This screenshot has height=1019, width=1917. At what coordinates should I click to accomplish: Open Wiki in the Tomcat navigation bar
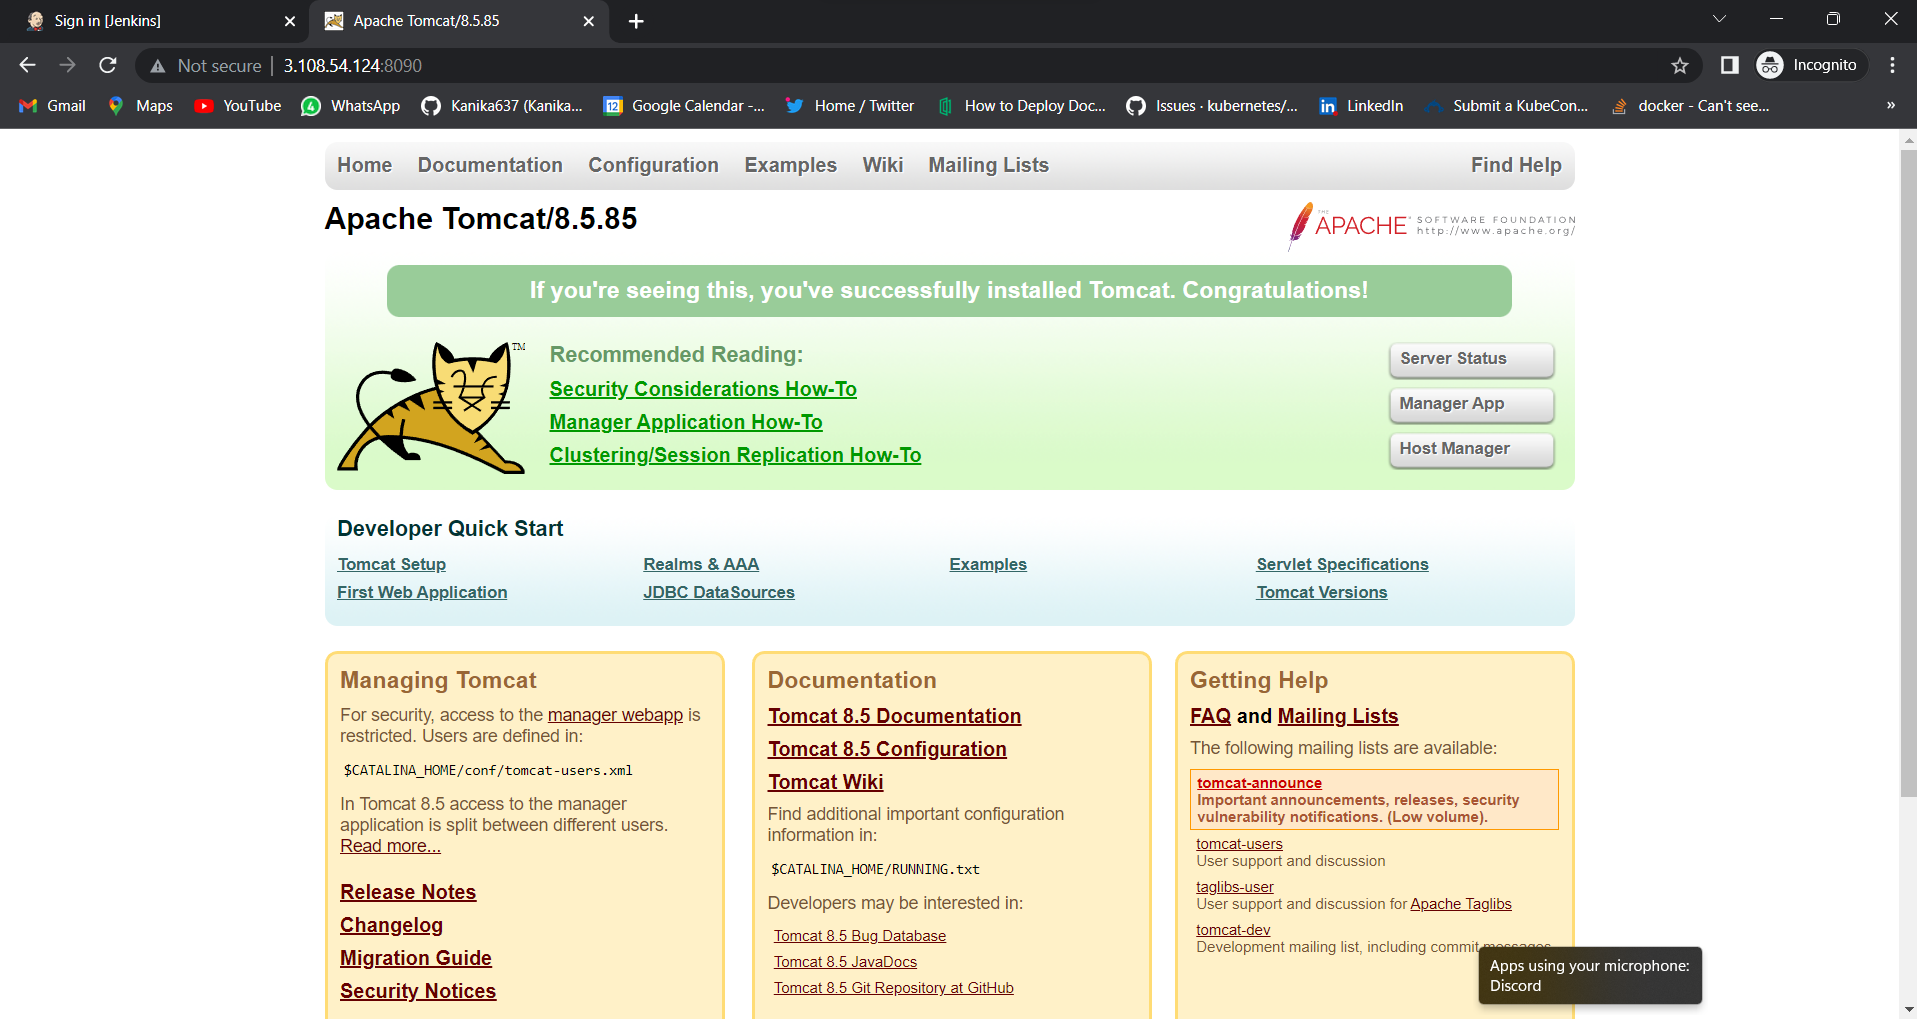pos(882,165)
